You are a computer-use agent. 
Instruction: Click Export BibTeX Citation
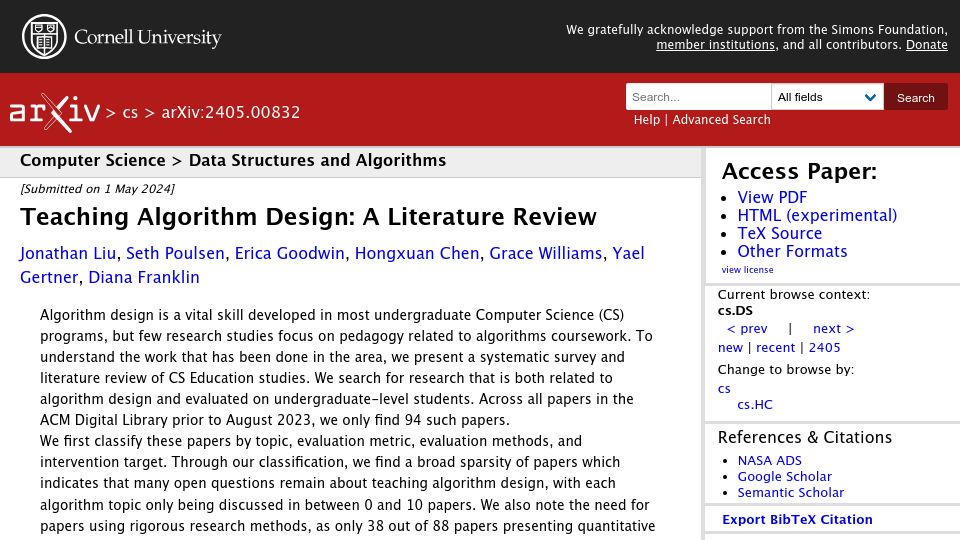[x=797, y=519]
